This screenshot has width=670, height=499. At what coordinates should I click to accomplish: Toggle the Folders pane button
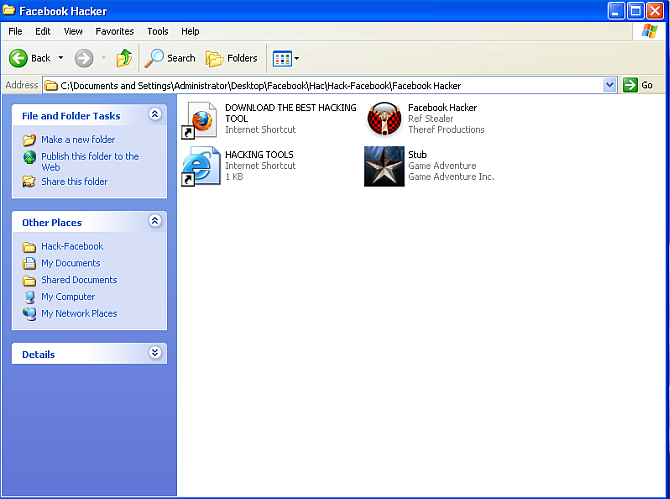231,58
